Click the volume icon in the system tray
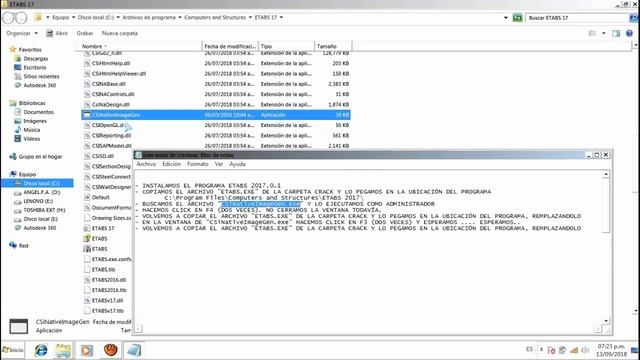 [585, 350]
